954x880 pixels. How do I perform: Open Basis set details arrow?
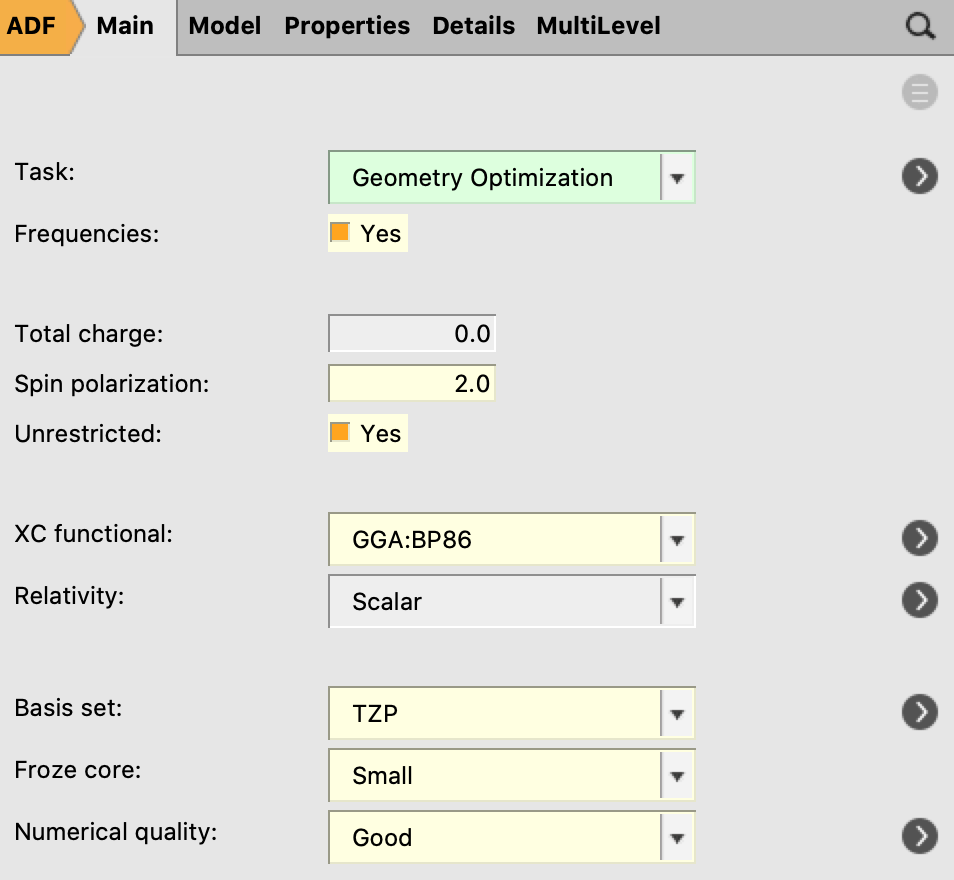pos(919,712)
